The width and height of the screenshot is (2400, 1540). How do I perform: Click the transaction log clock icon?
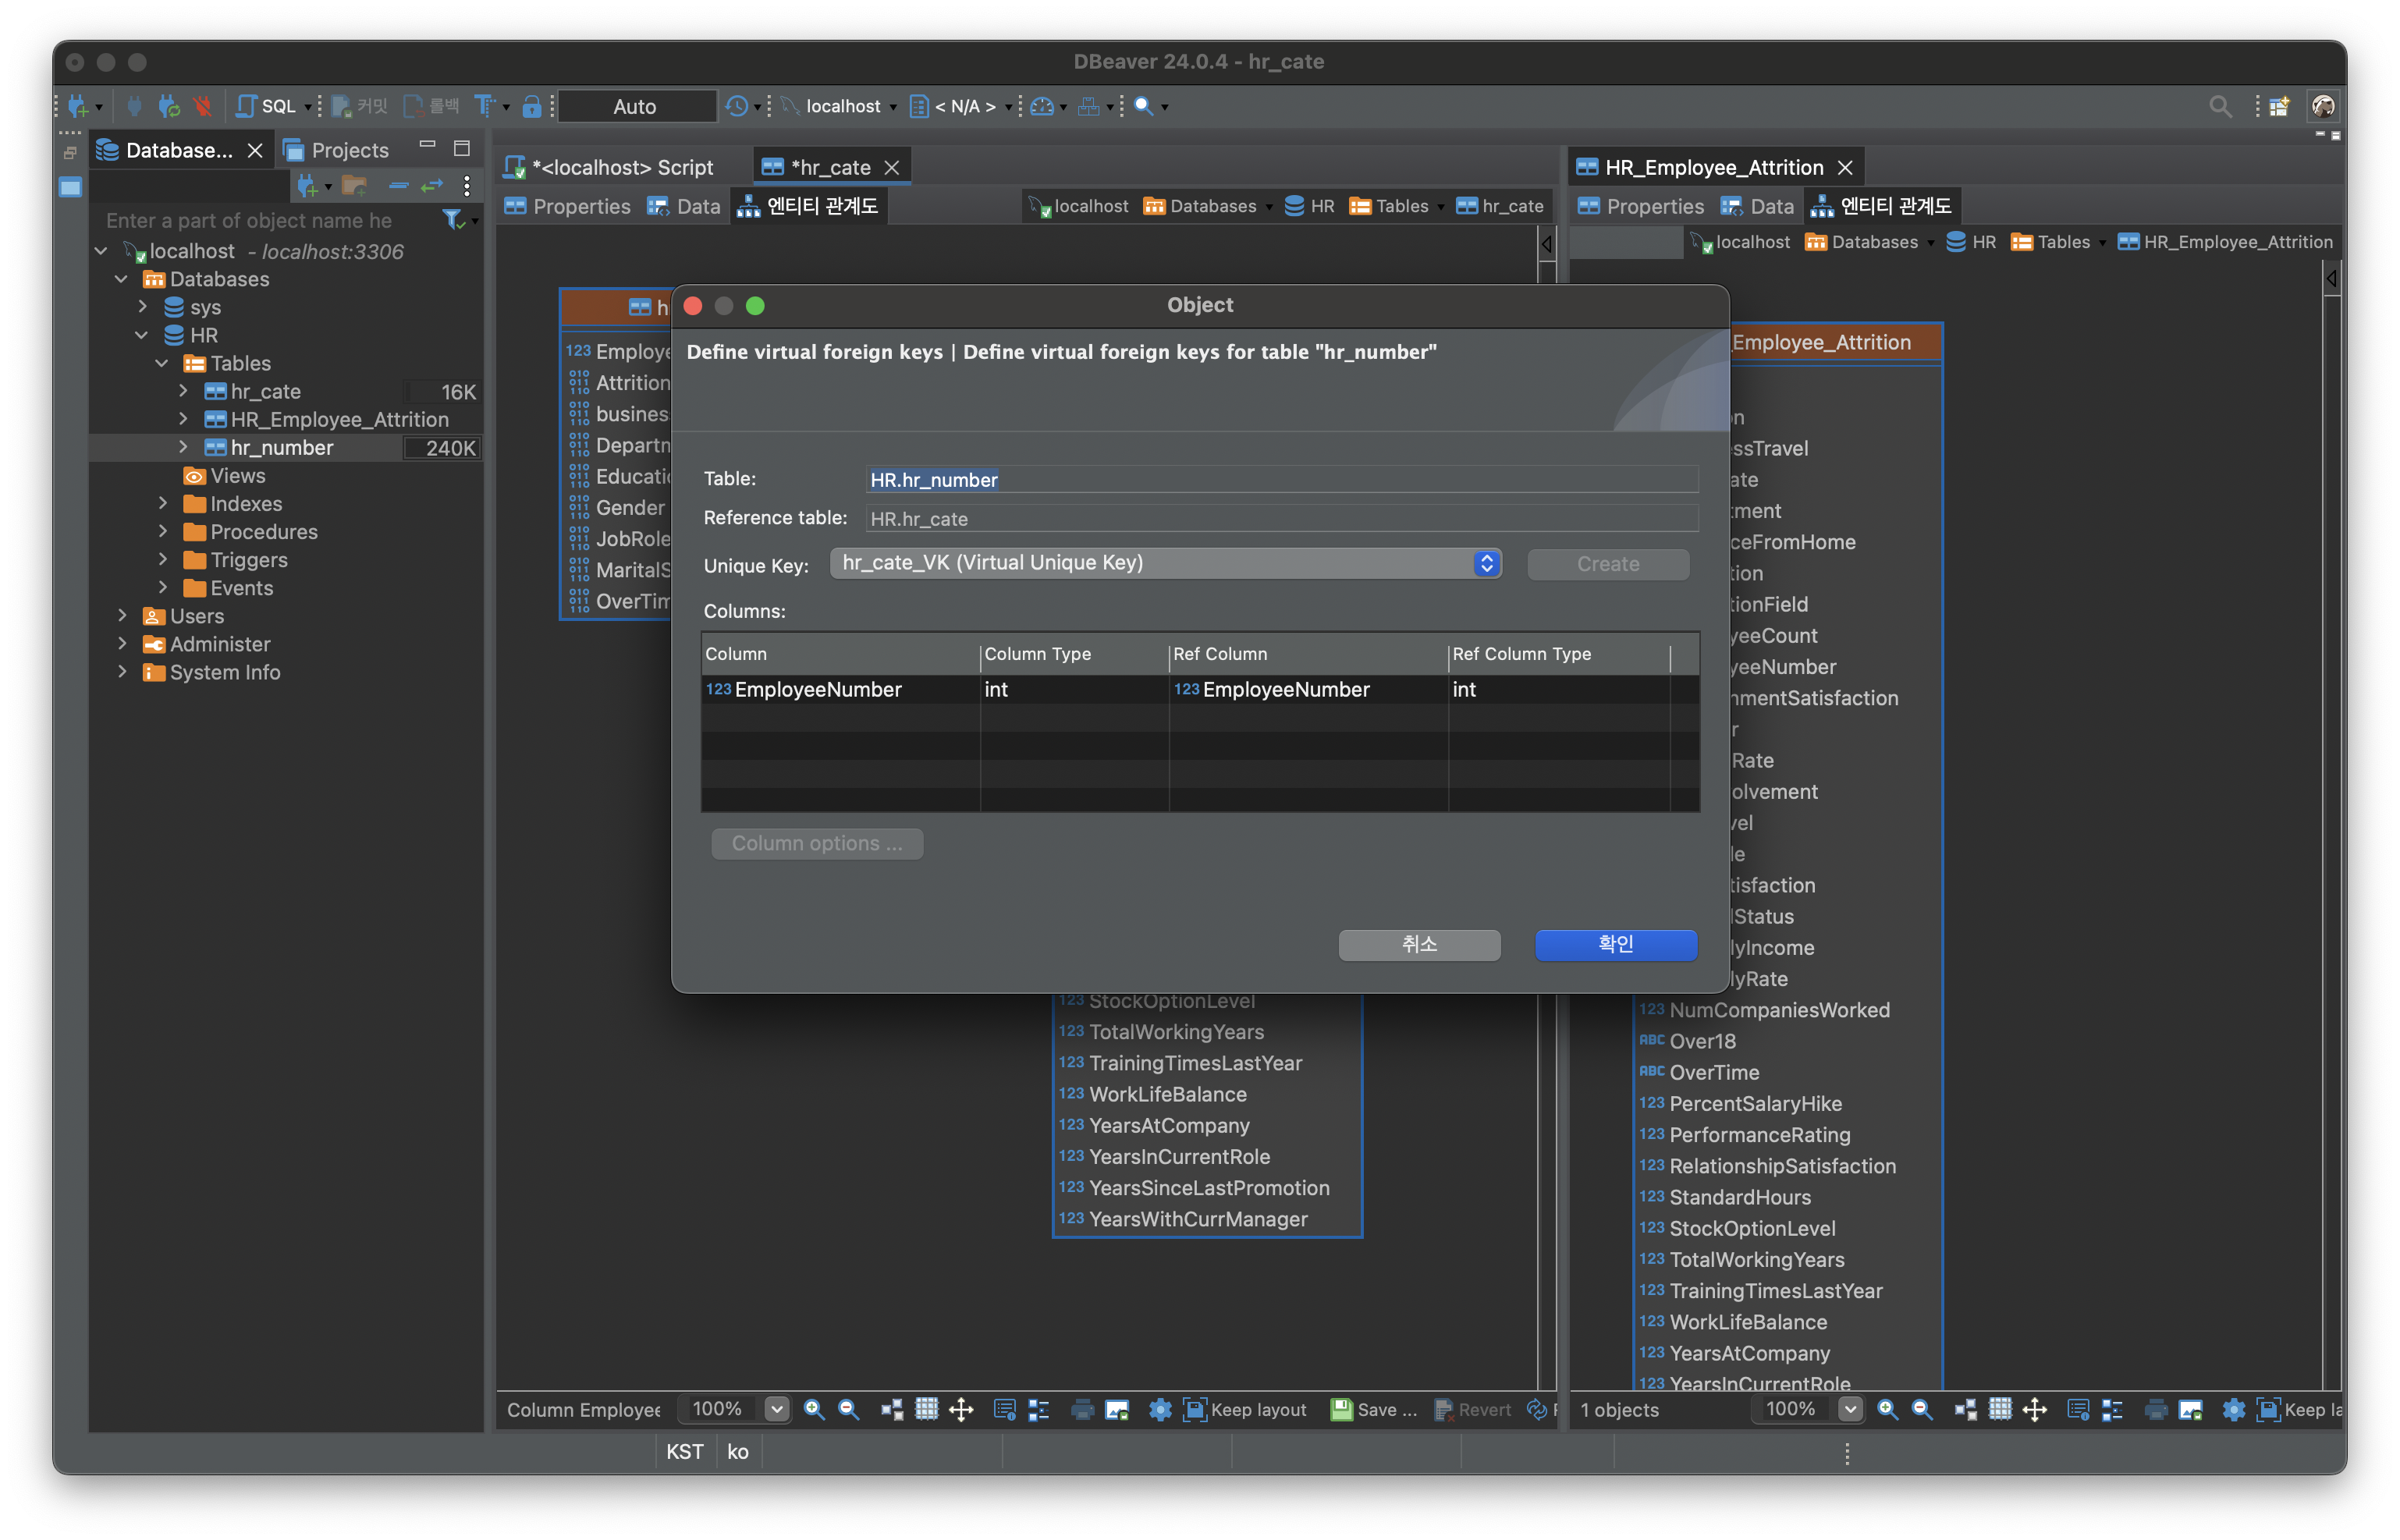coord(737,106)
